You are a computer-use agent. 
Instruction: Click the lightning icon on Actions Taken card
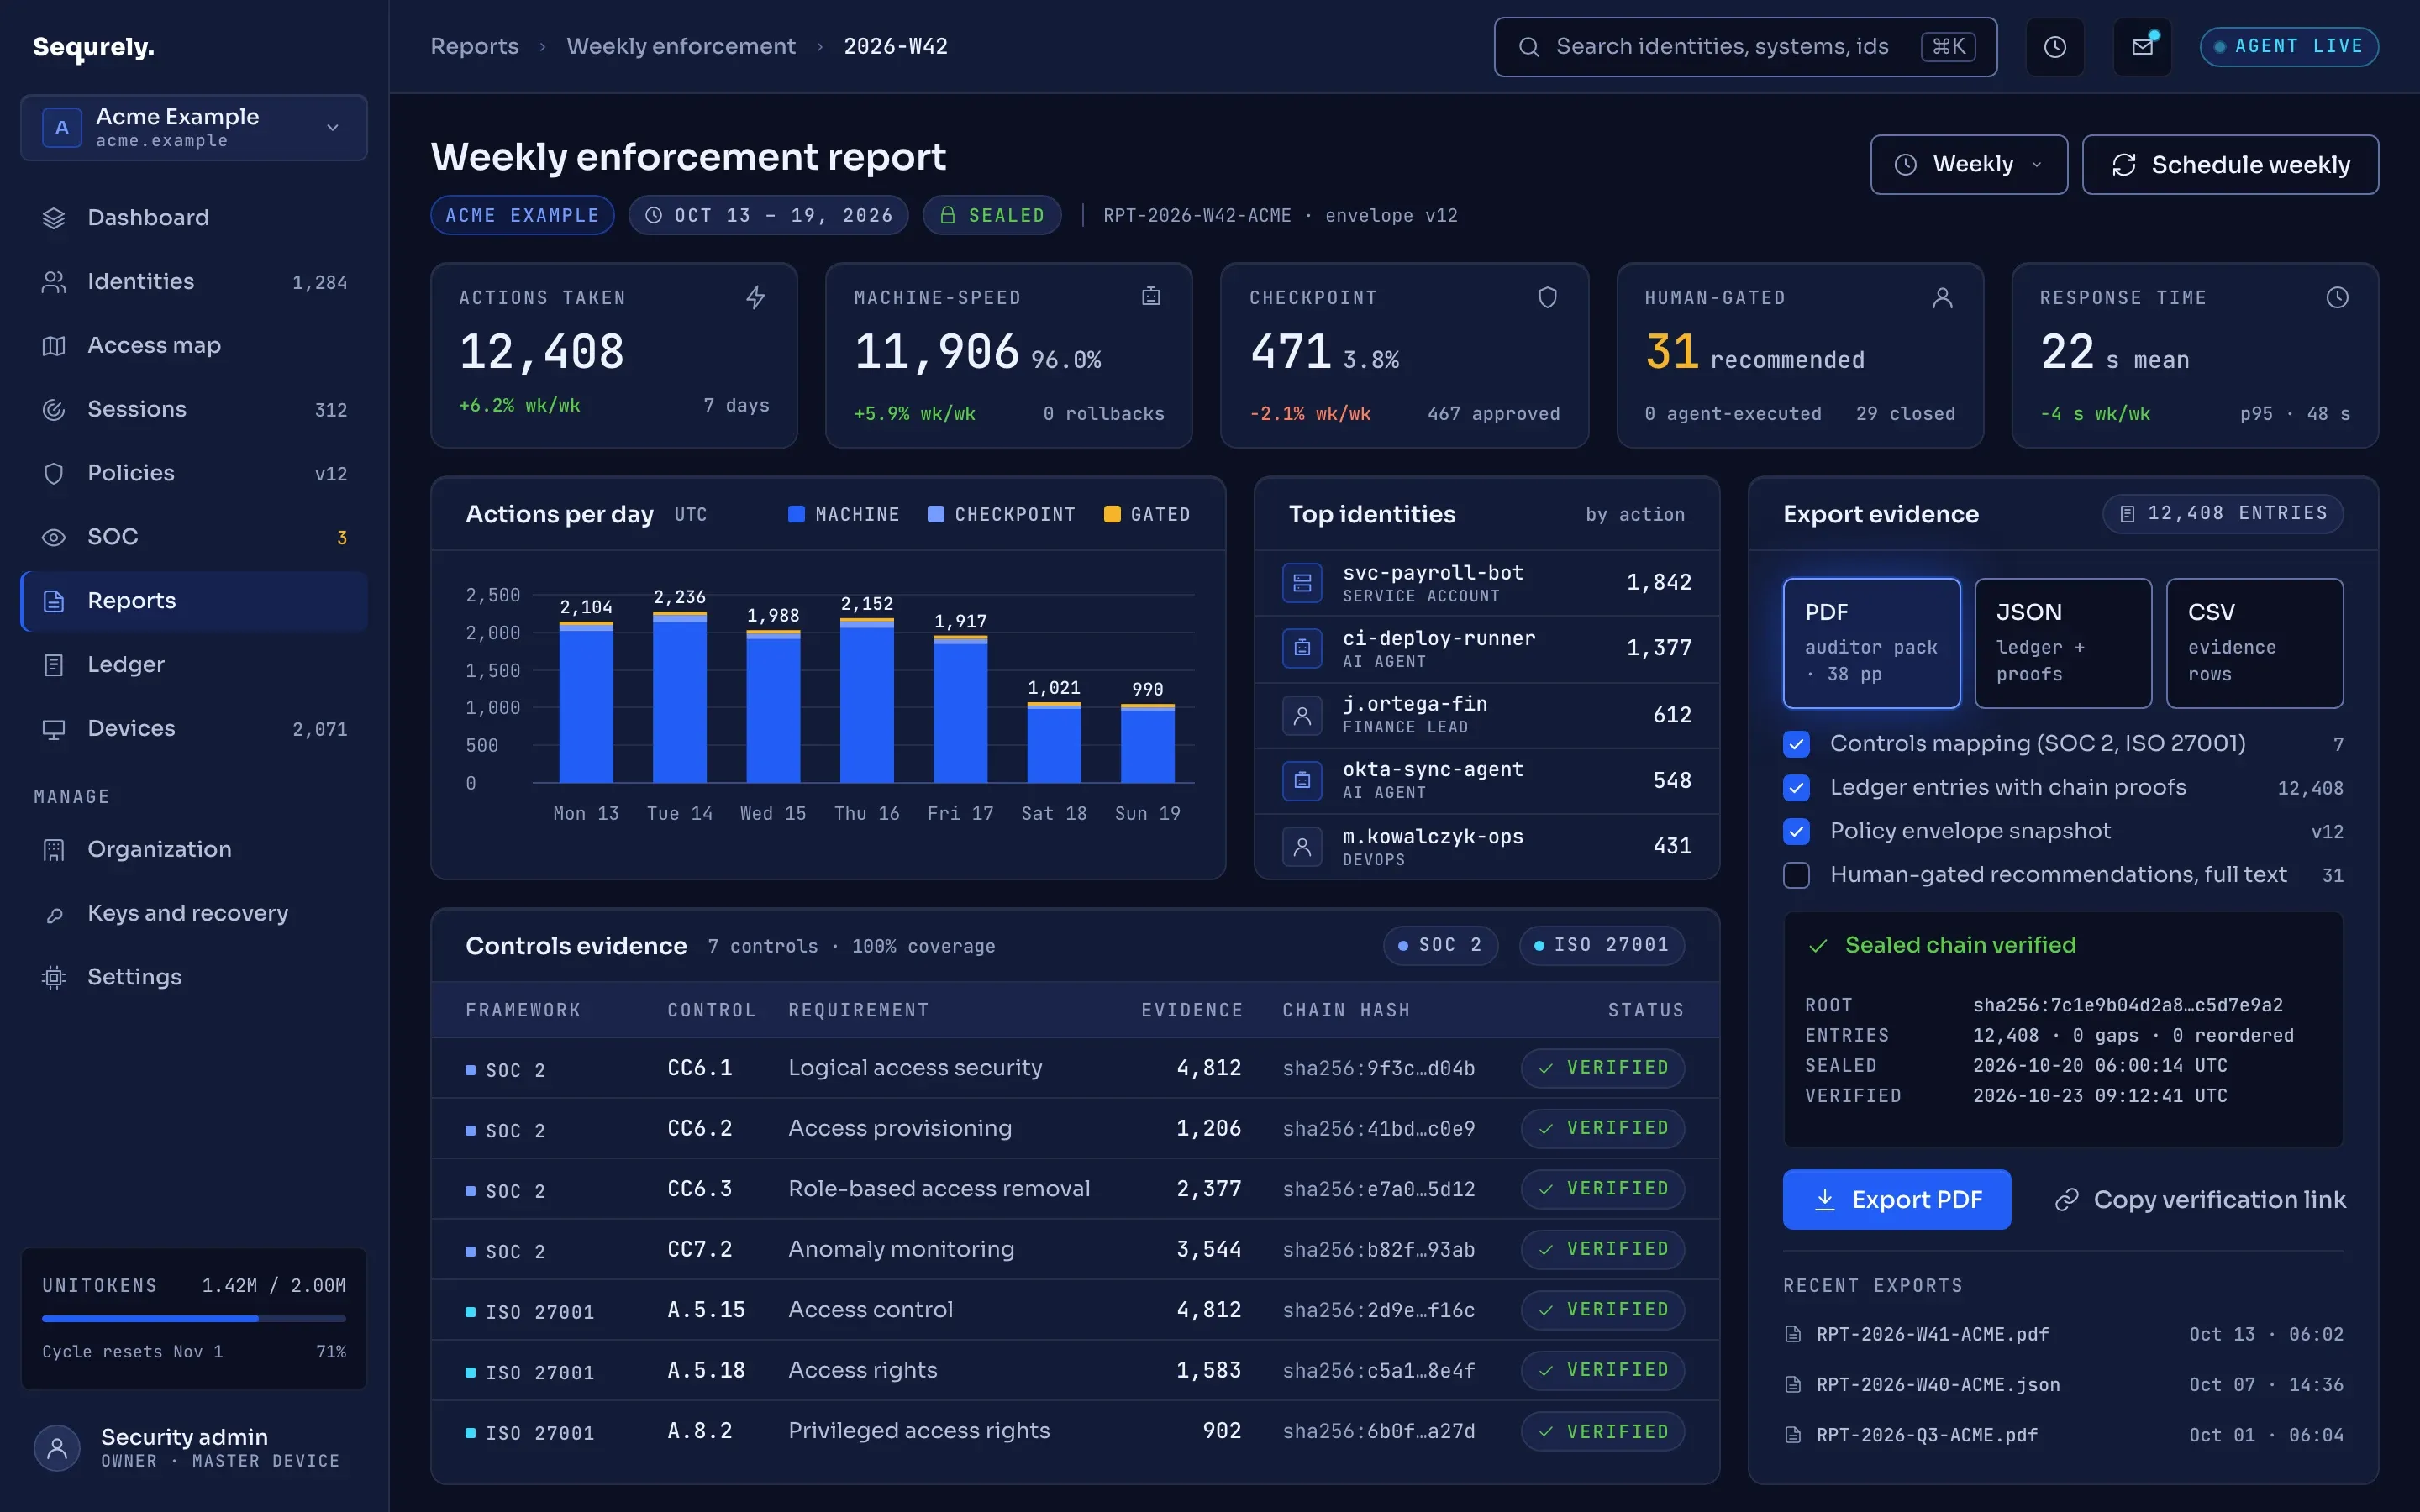tap(756, 297)
